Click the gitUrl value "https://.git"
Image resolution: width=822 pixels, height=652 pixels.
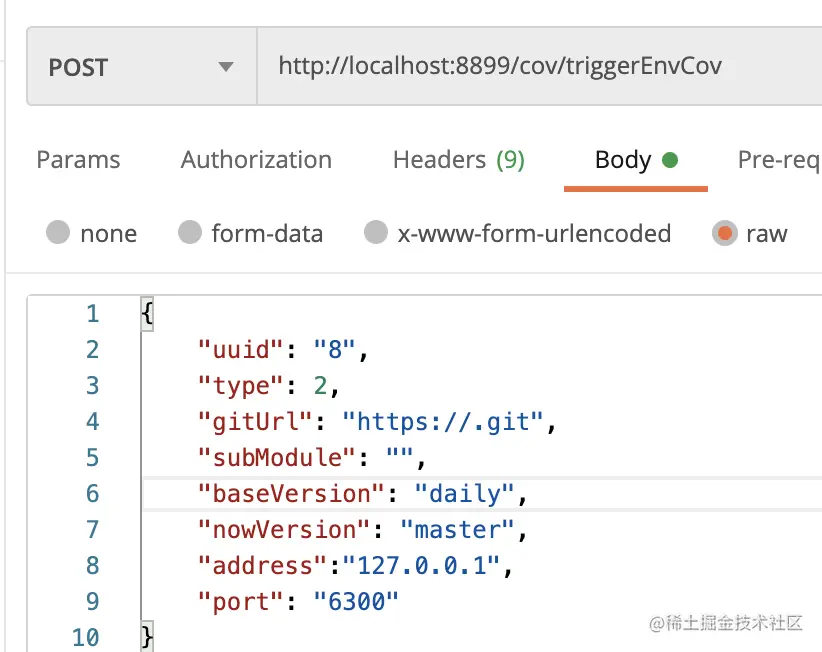tap(448, 422)
